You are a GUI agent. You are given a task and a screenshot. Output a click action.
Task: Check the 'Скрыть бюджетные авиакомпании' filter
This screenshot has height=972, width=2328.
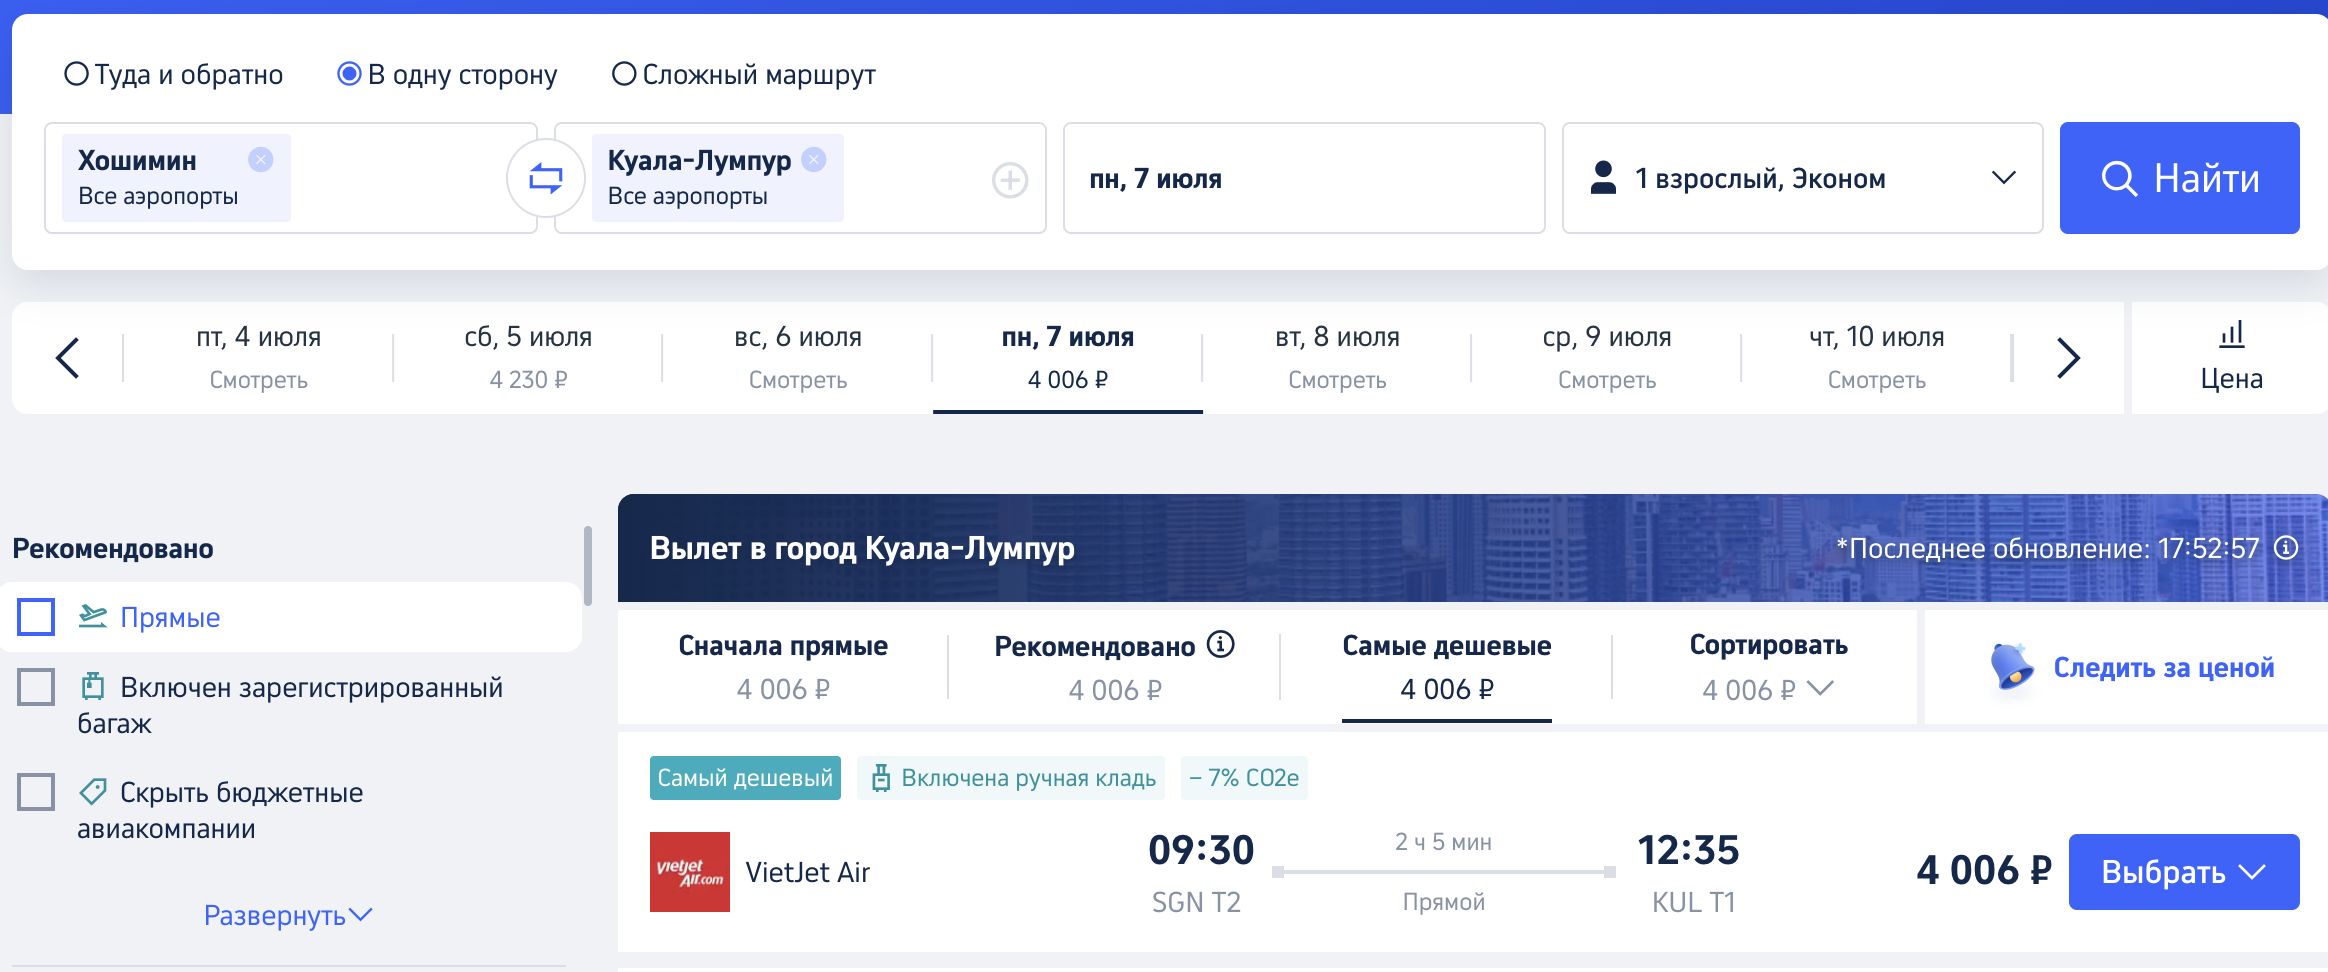click(x=36, y=792)
